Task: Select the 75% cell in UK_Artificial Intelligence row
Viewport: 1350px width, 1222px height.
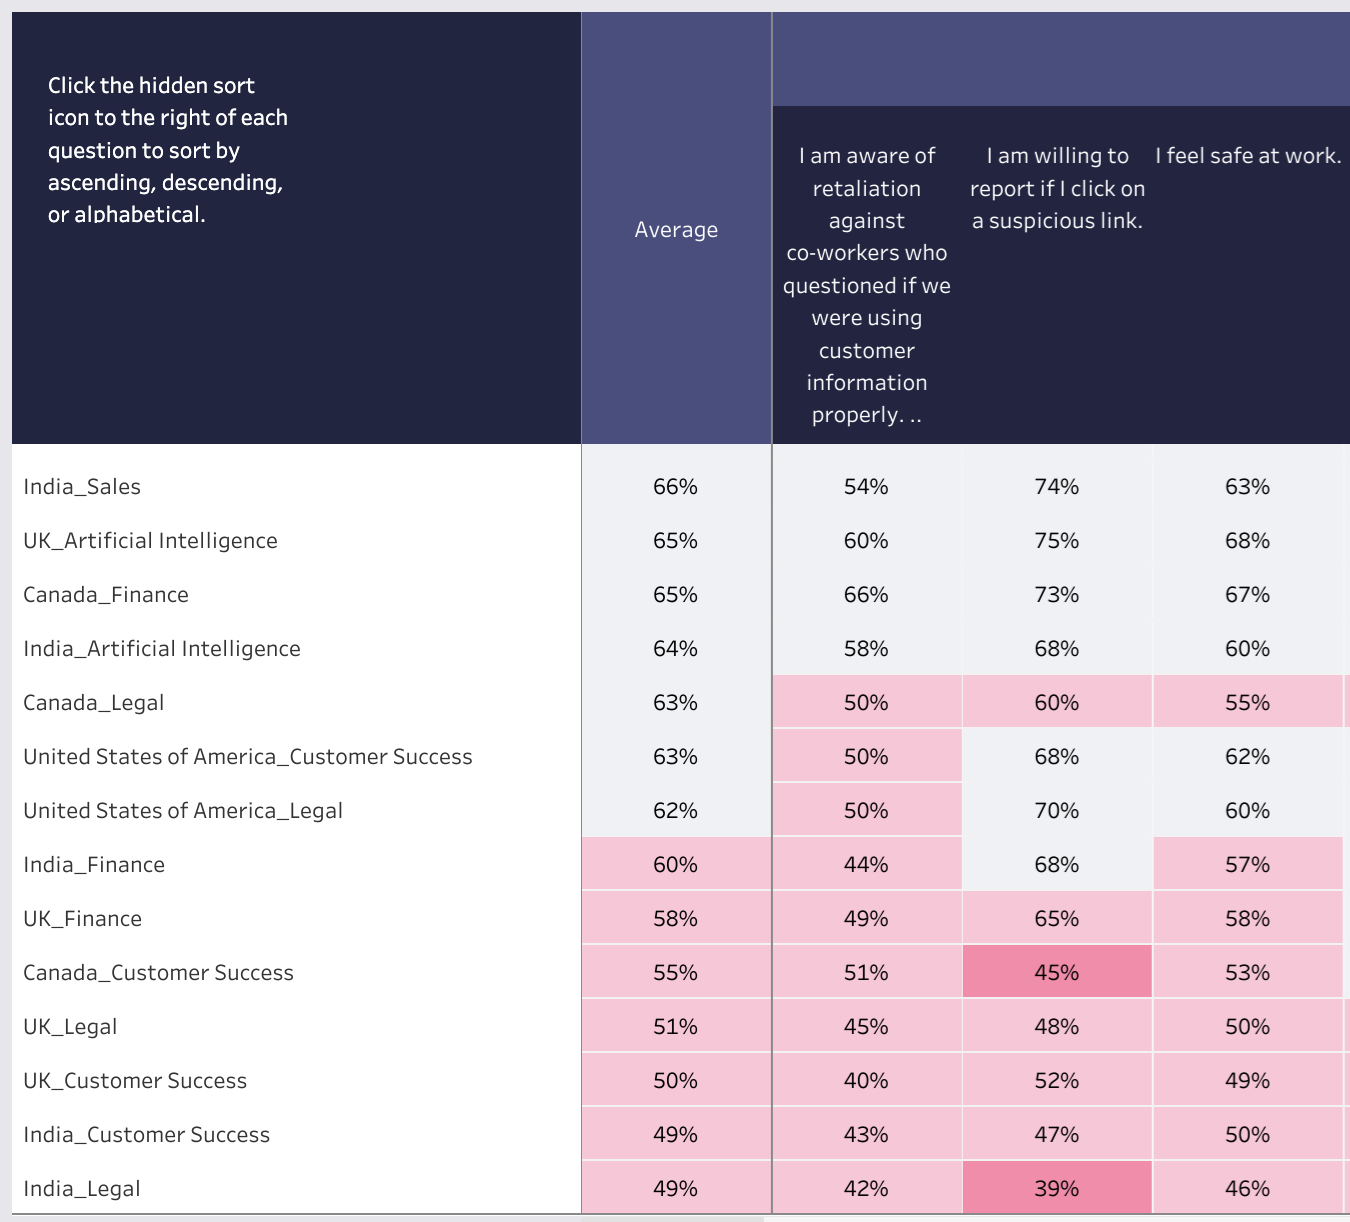Action: click(1057, 541)
